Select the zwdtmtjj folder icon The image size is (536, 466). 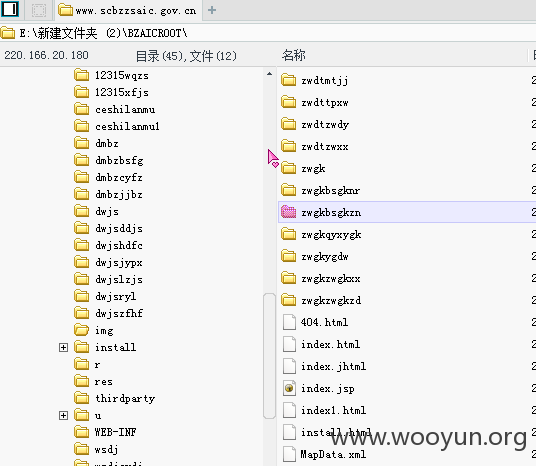289,80
